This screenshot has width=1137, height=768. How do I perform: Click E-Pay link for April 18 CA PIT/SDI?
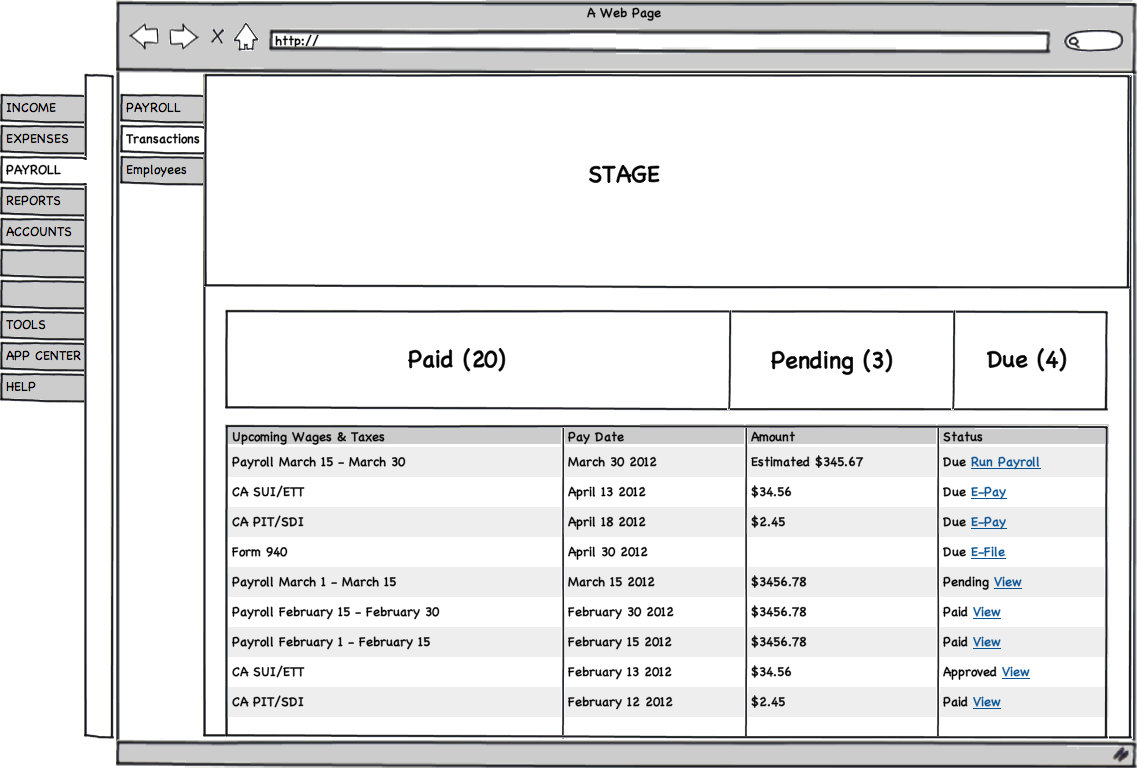pos(988,522)
